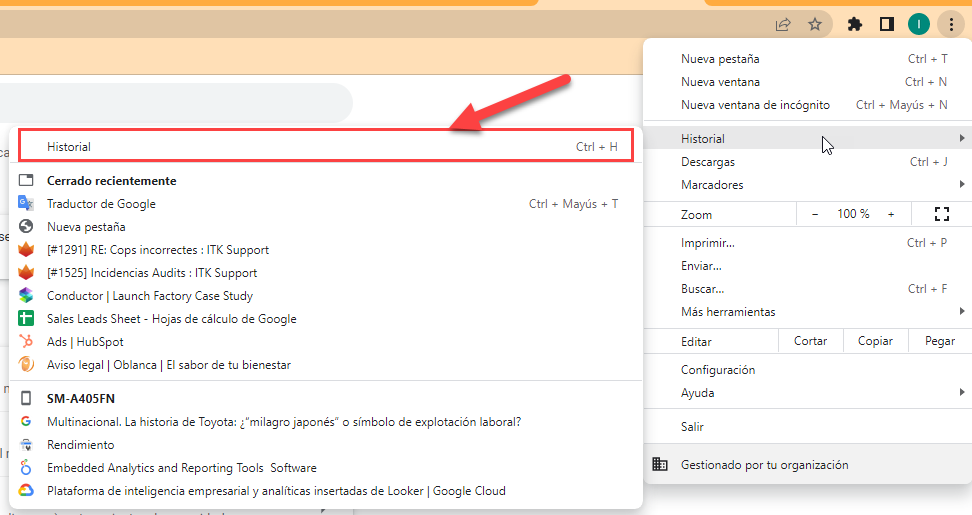Open Ads | HubSpot entry

326,341
